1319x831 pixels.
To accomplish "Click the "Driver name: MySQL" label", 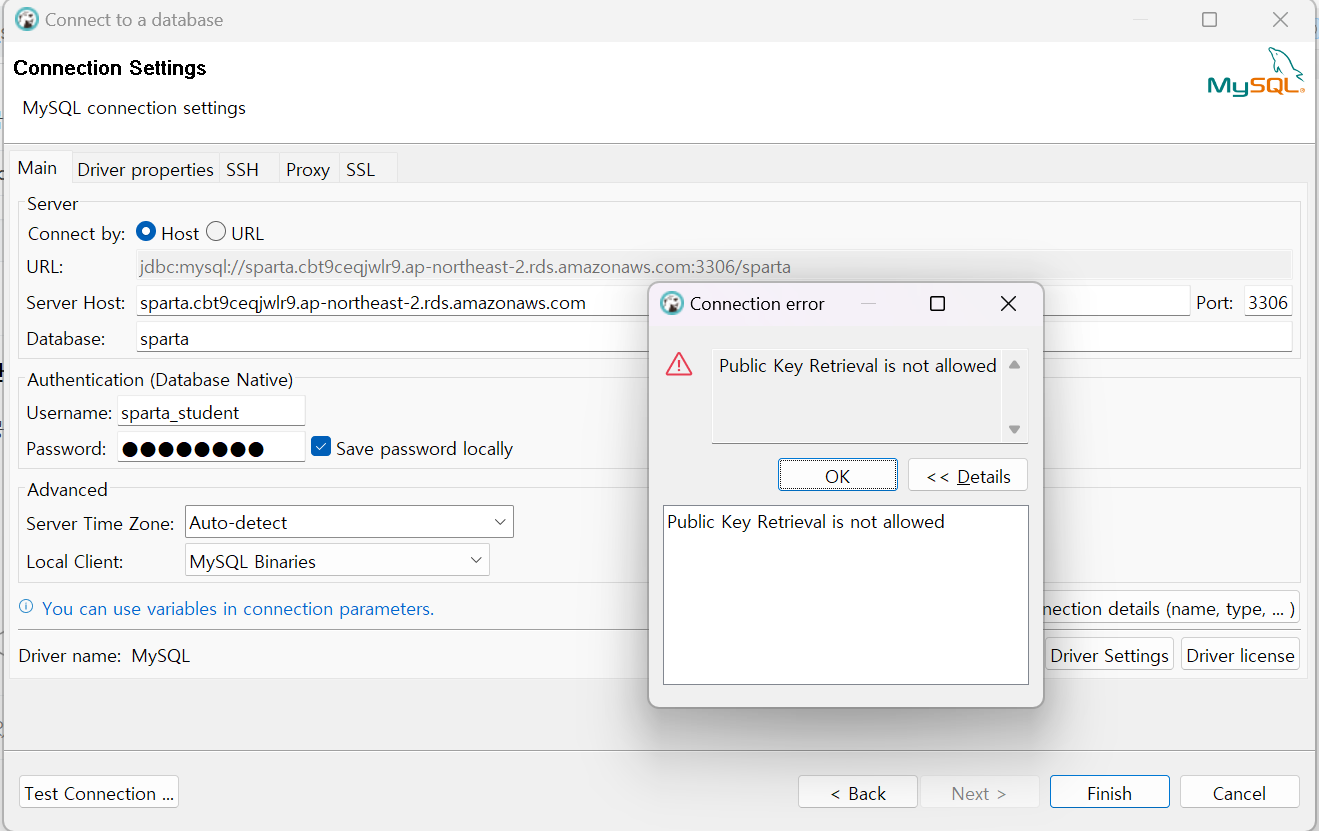I will click(104, 656).
